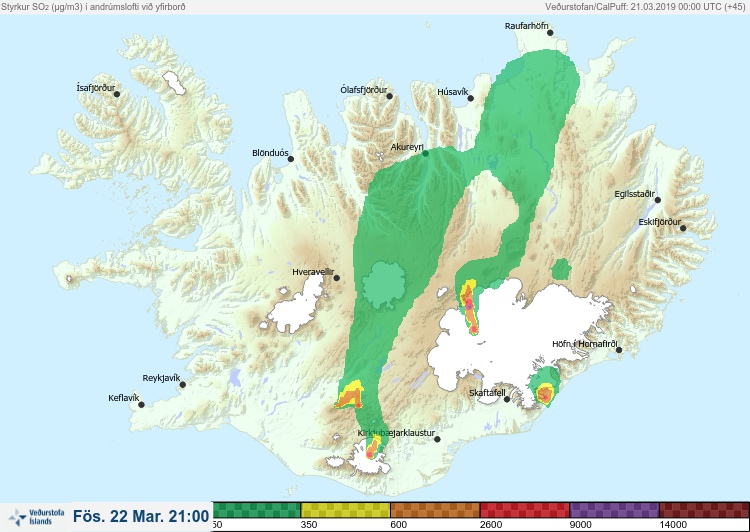Image resolution: width=750 pixels, height=532 pixels.
Task: Click the Akureyri city marker dot
Action: (425, 153)
